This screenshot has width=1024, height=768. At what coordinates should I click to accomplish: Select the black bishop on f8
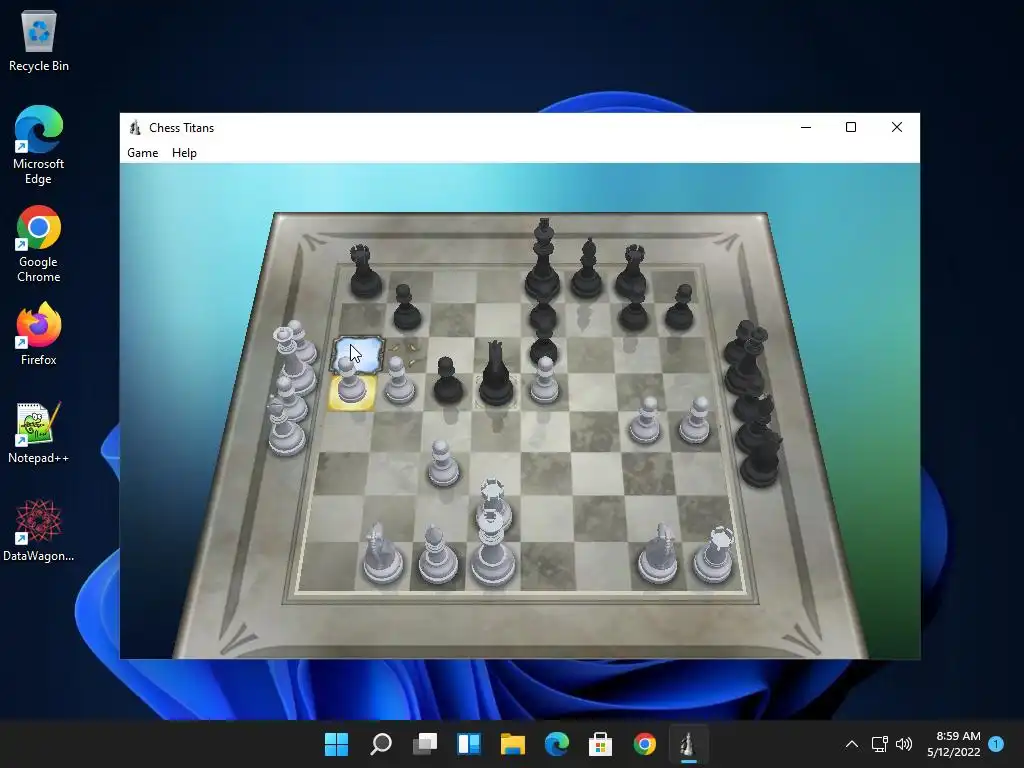587,268
